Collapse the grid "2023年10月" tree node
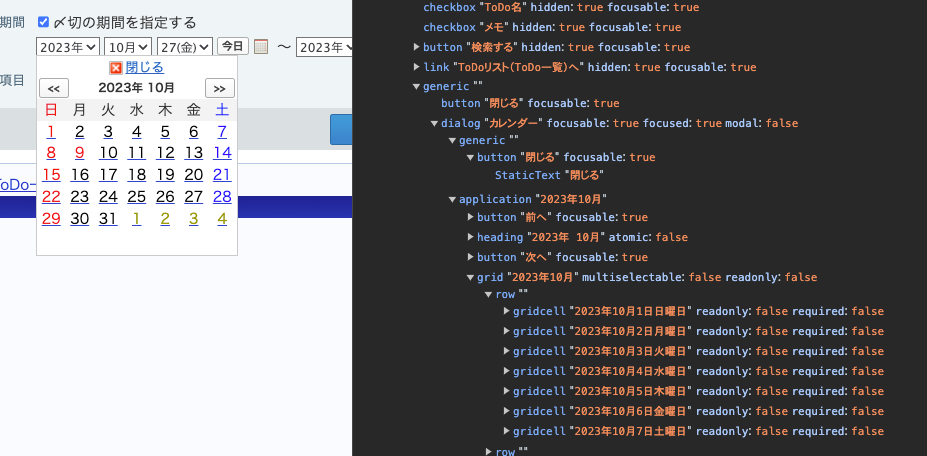927x456 pixels. [471, 277]
